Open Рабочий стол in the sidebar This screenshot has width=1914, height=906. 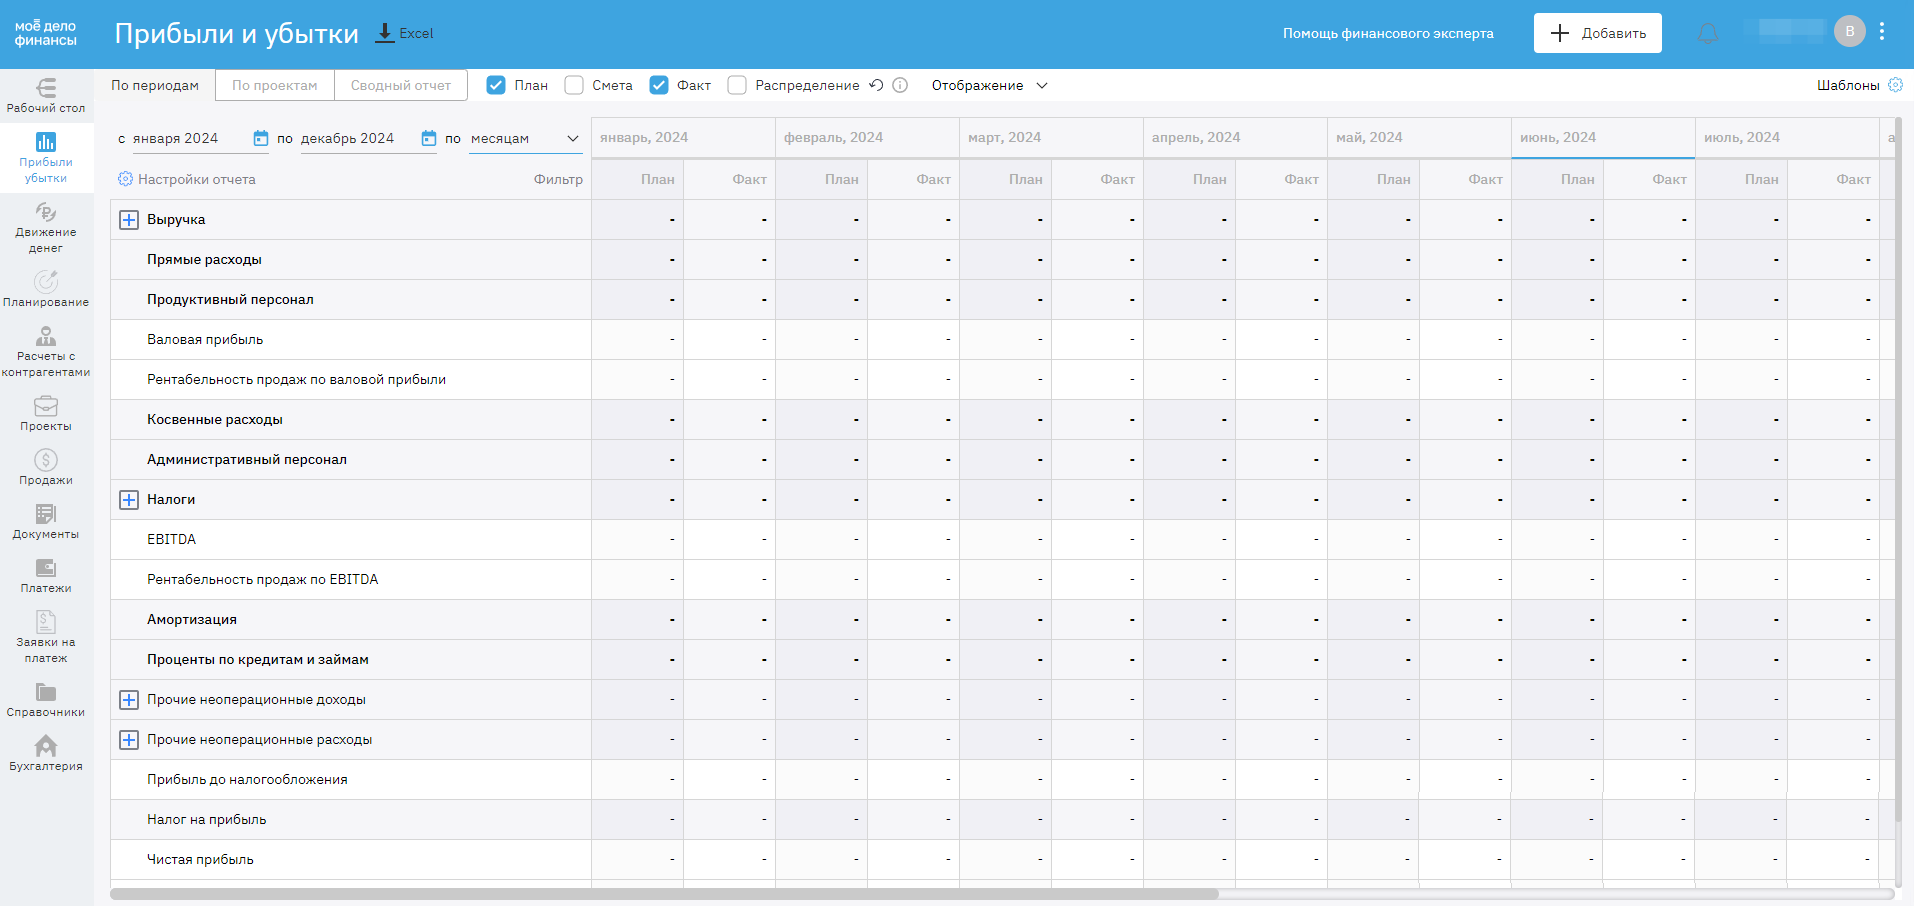point(46,96)
